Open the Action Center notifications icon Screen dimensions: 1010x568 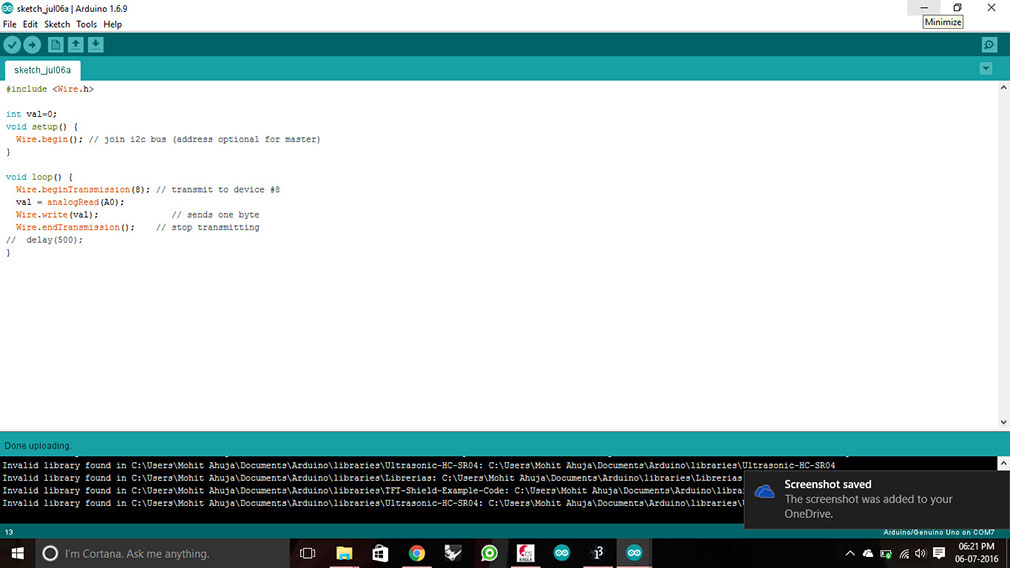click(939, 553)
